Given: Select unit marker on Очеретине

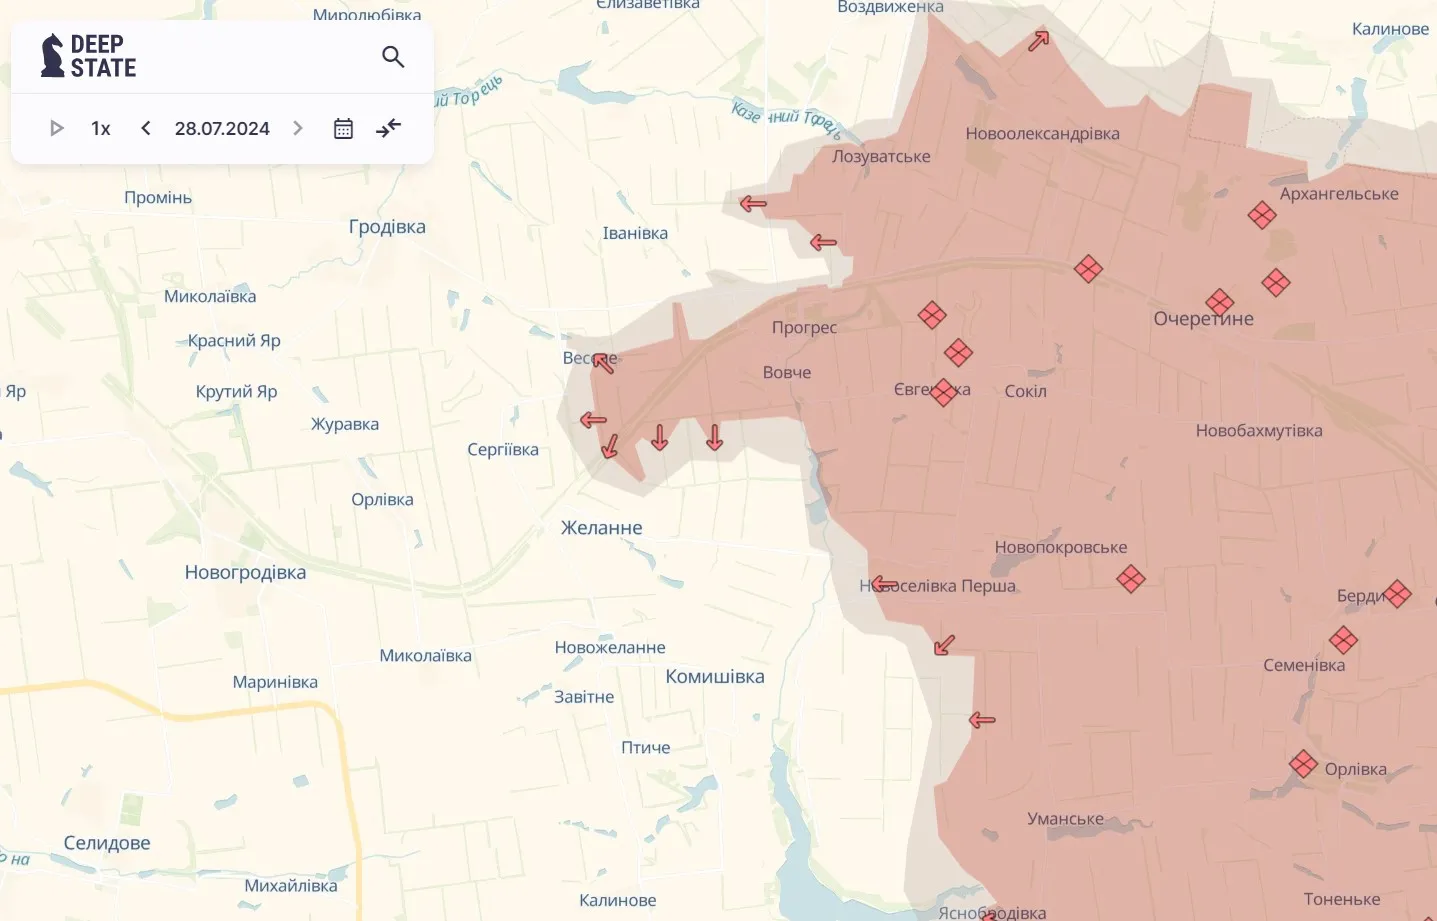Looking at the screenshot, I should (1219, 302).
